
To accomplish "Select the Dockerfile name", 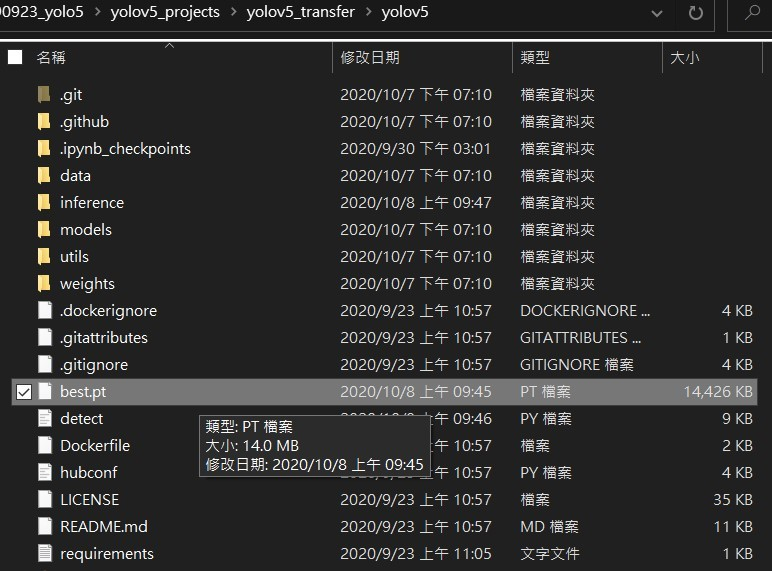I will tap(95, 445).
